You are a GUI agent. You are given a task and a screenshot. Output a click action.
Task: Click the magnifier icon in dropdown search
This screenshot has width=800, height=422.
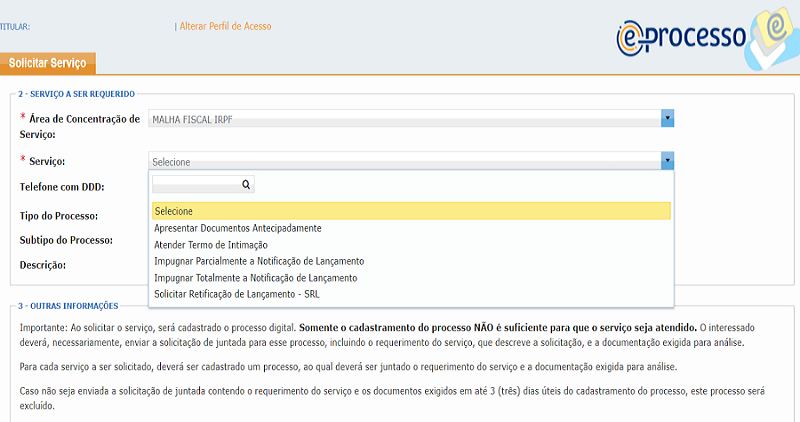click(x=246, y=184)
